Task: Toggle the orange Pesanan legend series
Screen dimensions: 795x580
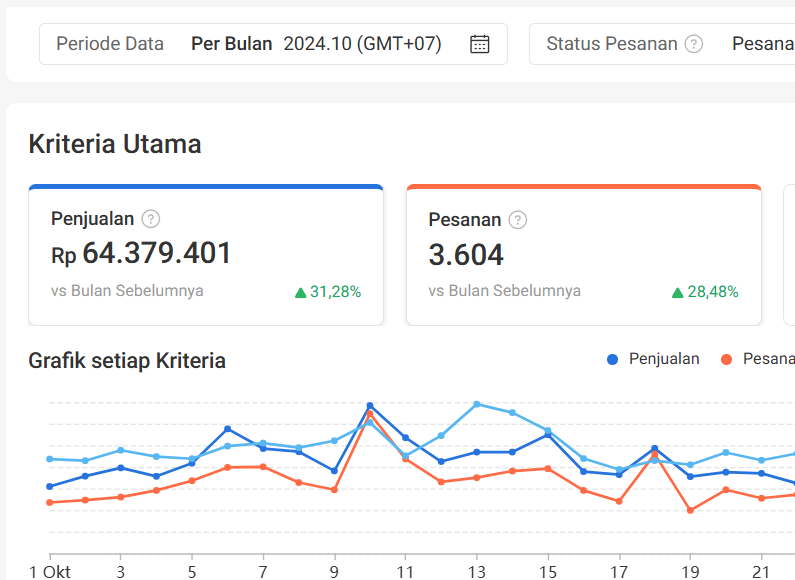Action: 757,359
